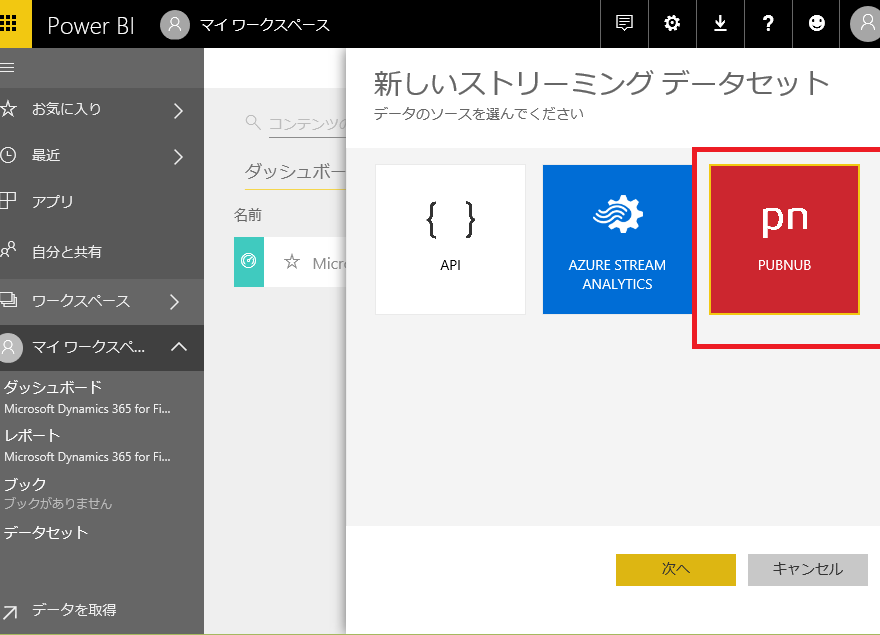
Task: Click the キャンセル button
Action: pyautogui.click(x=808, y=569)
